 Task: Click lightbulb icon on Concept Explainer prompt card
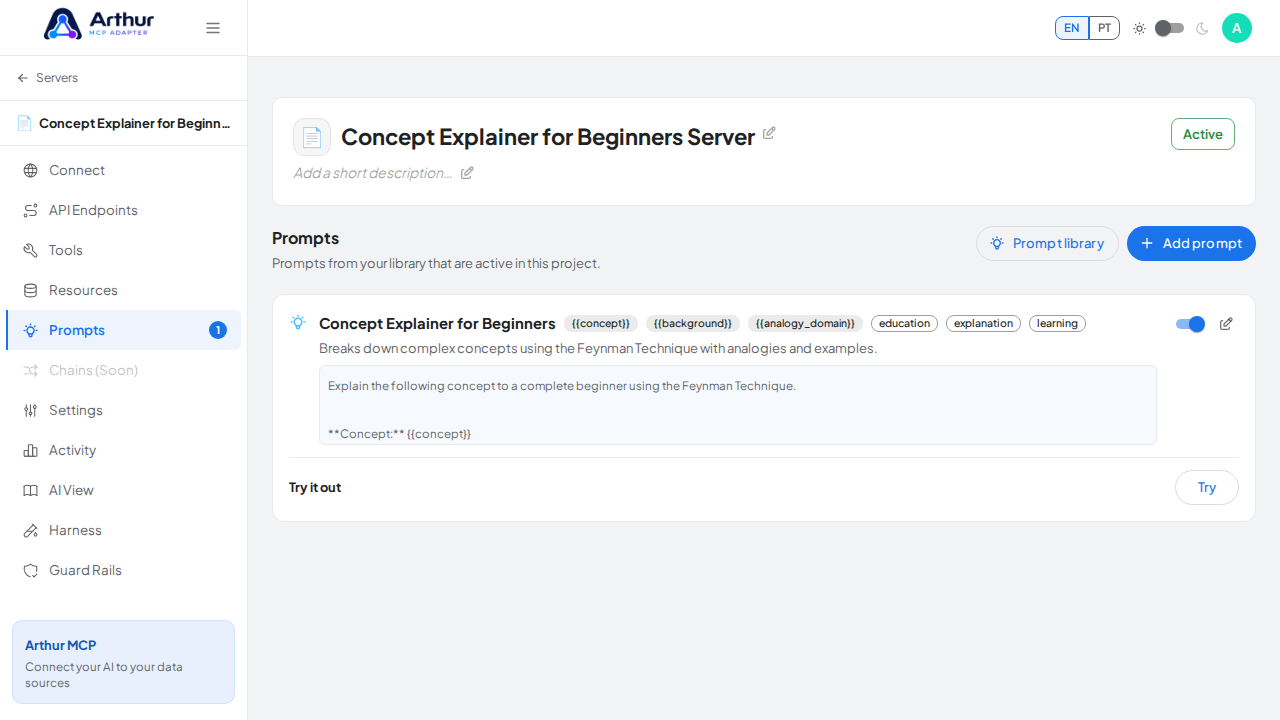click(x=298, y=322)
